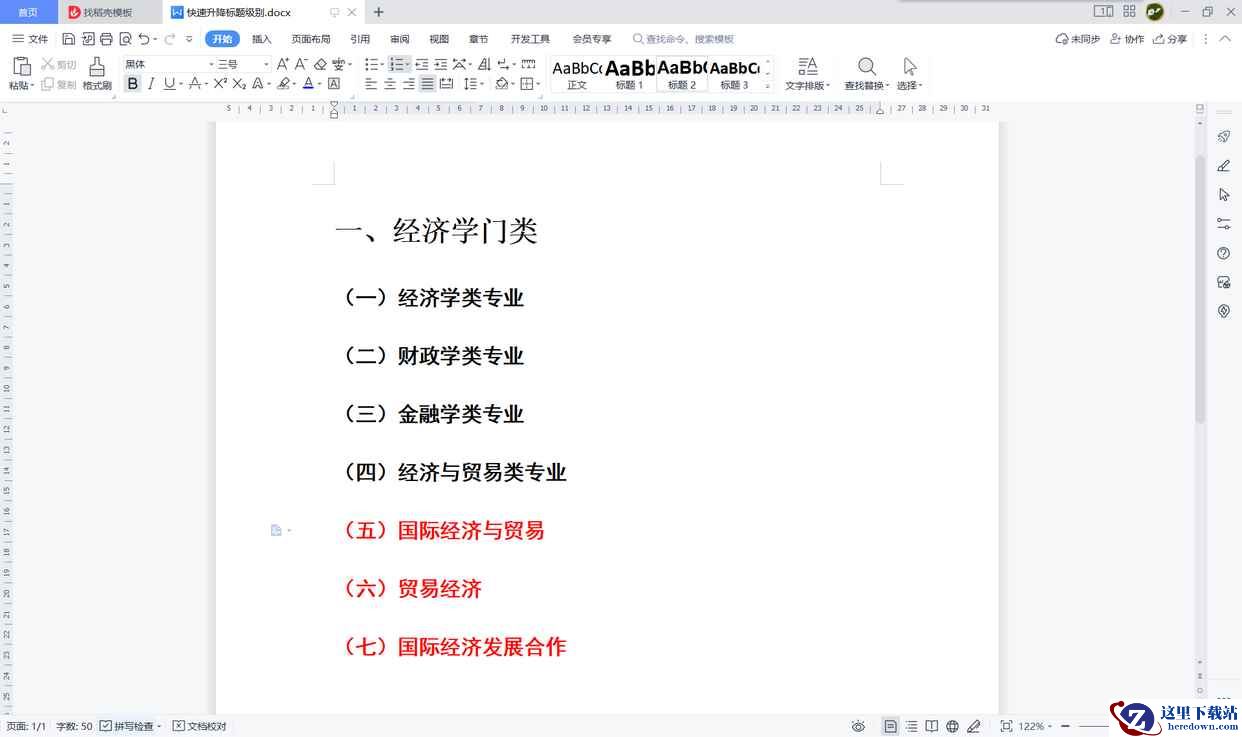
Task: Apply the 标题 1 heading style
Action: point(629,74)
